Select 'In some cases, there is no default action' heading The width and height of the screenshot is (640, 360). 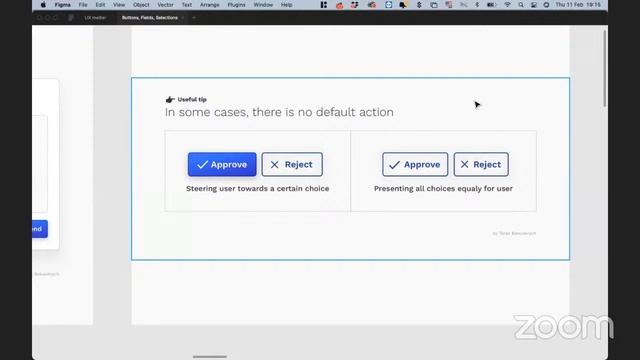[279, 112]
